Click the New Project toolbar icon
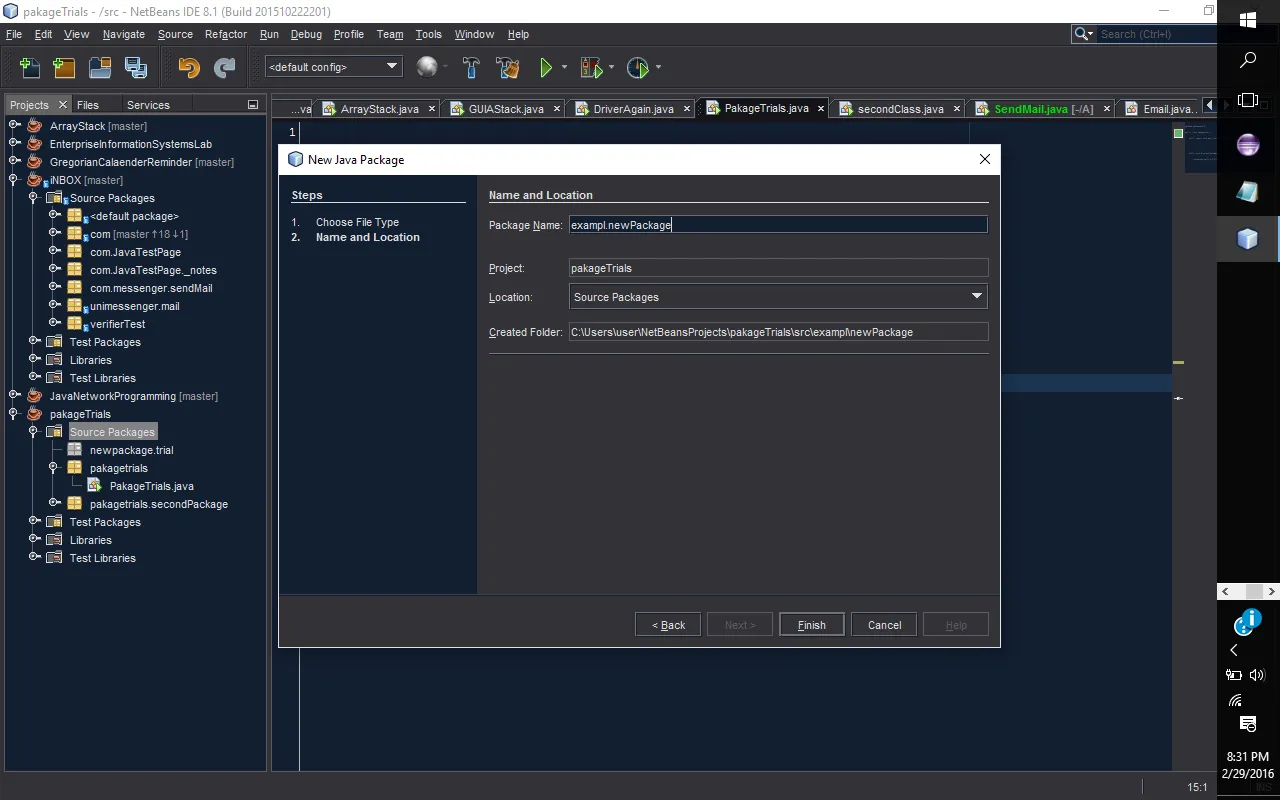Image resolution: width=1280 pixels, height=800 pixels. point(64,68)
